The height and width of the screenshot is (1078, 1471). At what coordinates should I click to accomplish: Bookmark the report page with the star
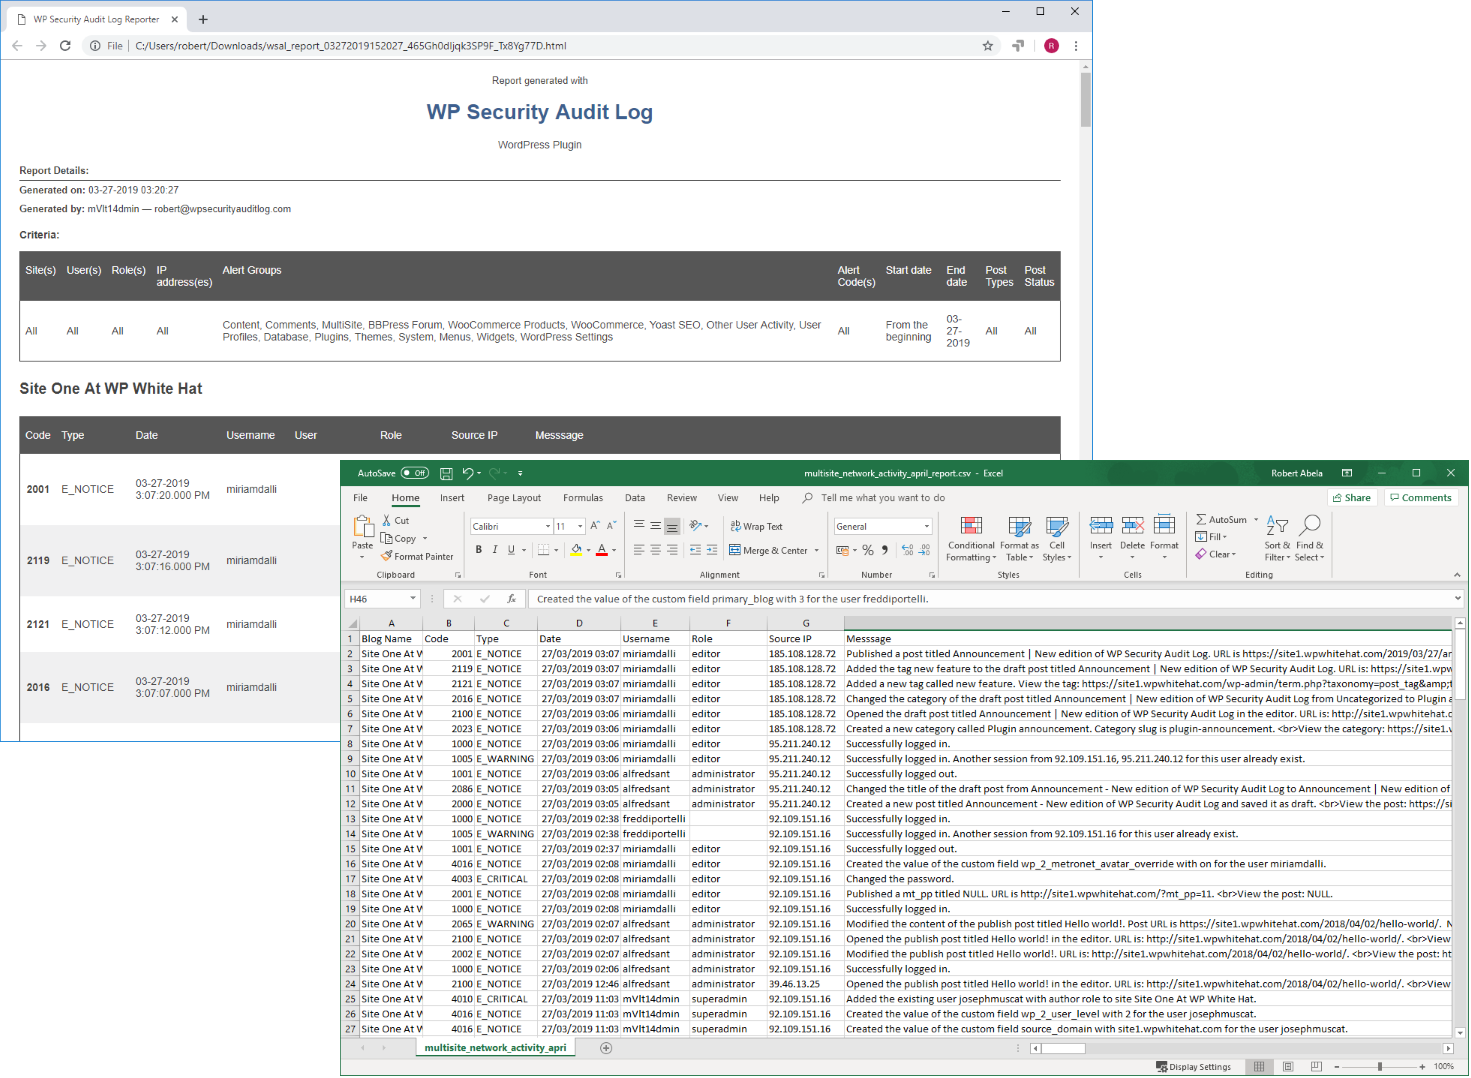[x=988, y=46]
